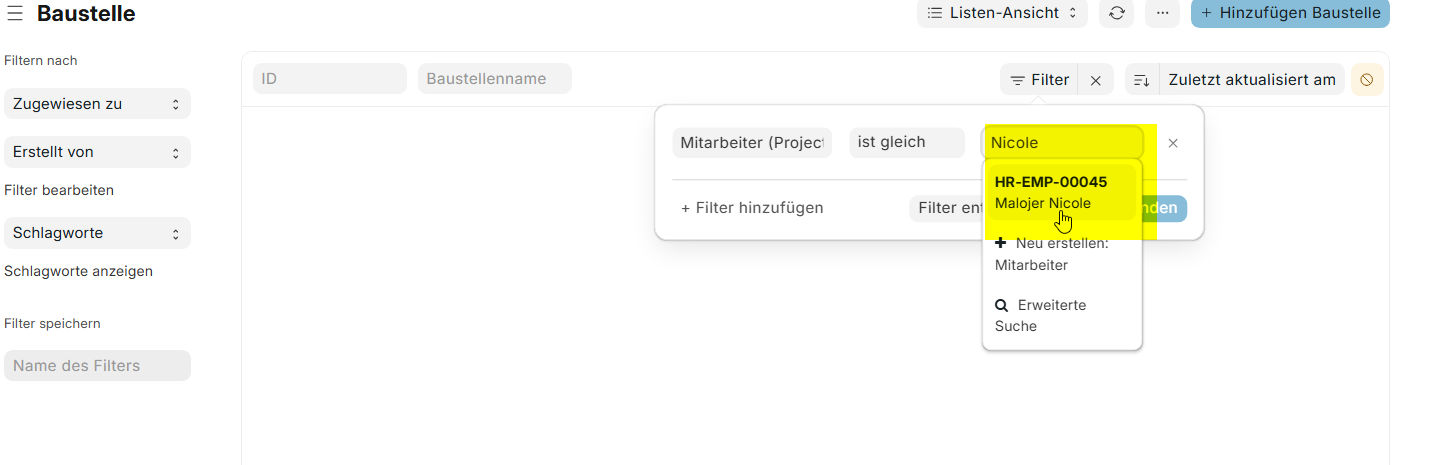Click Schlagworte anzeigen link
1441x465 pixels.
[78, 271]
